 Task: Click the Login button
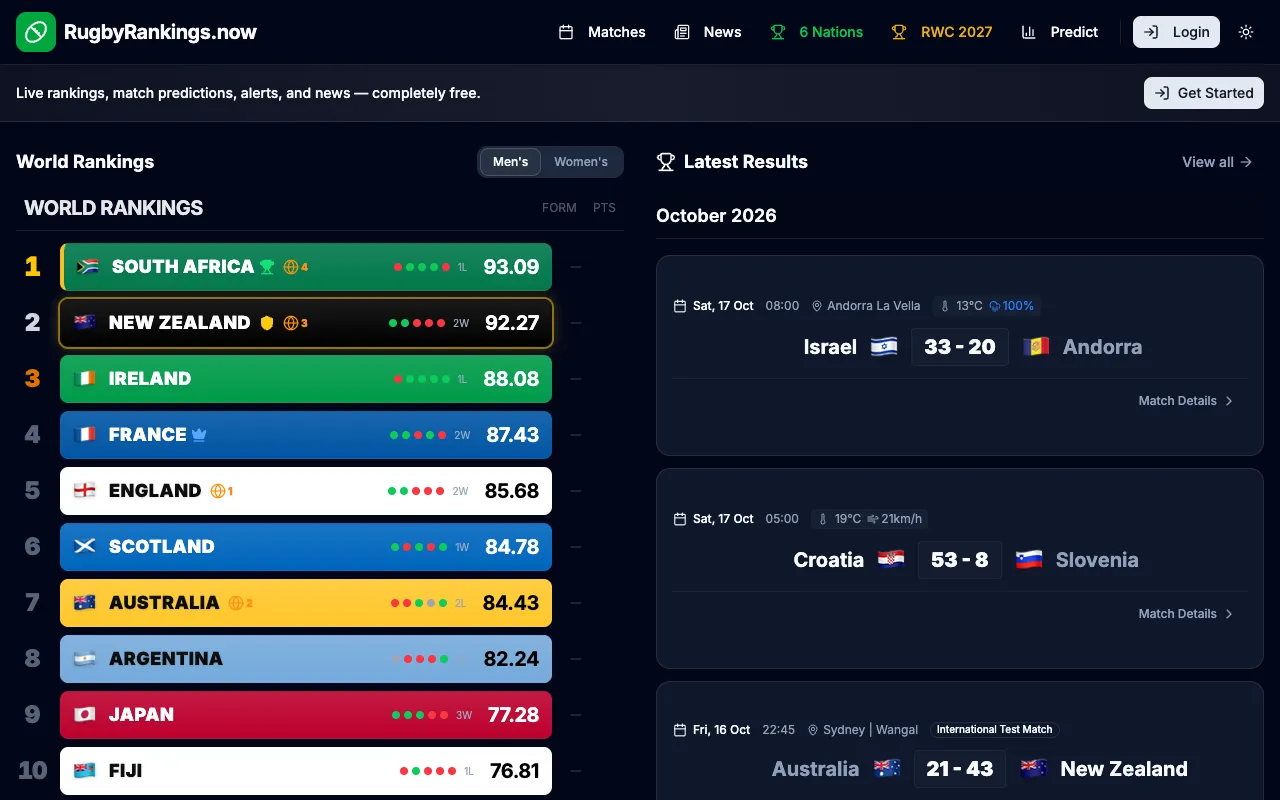[x=1176, y=32]
